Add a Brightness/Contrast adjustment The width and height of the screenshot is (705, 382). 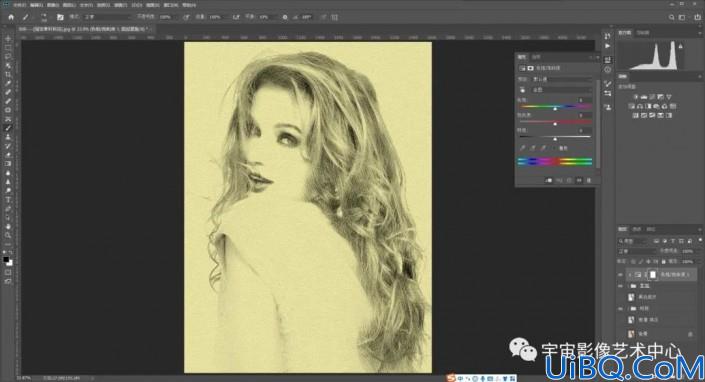[x=635, y=97]
